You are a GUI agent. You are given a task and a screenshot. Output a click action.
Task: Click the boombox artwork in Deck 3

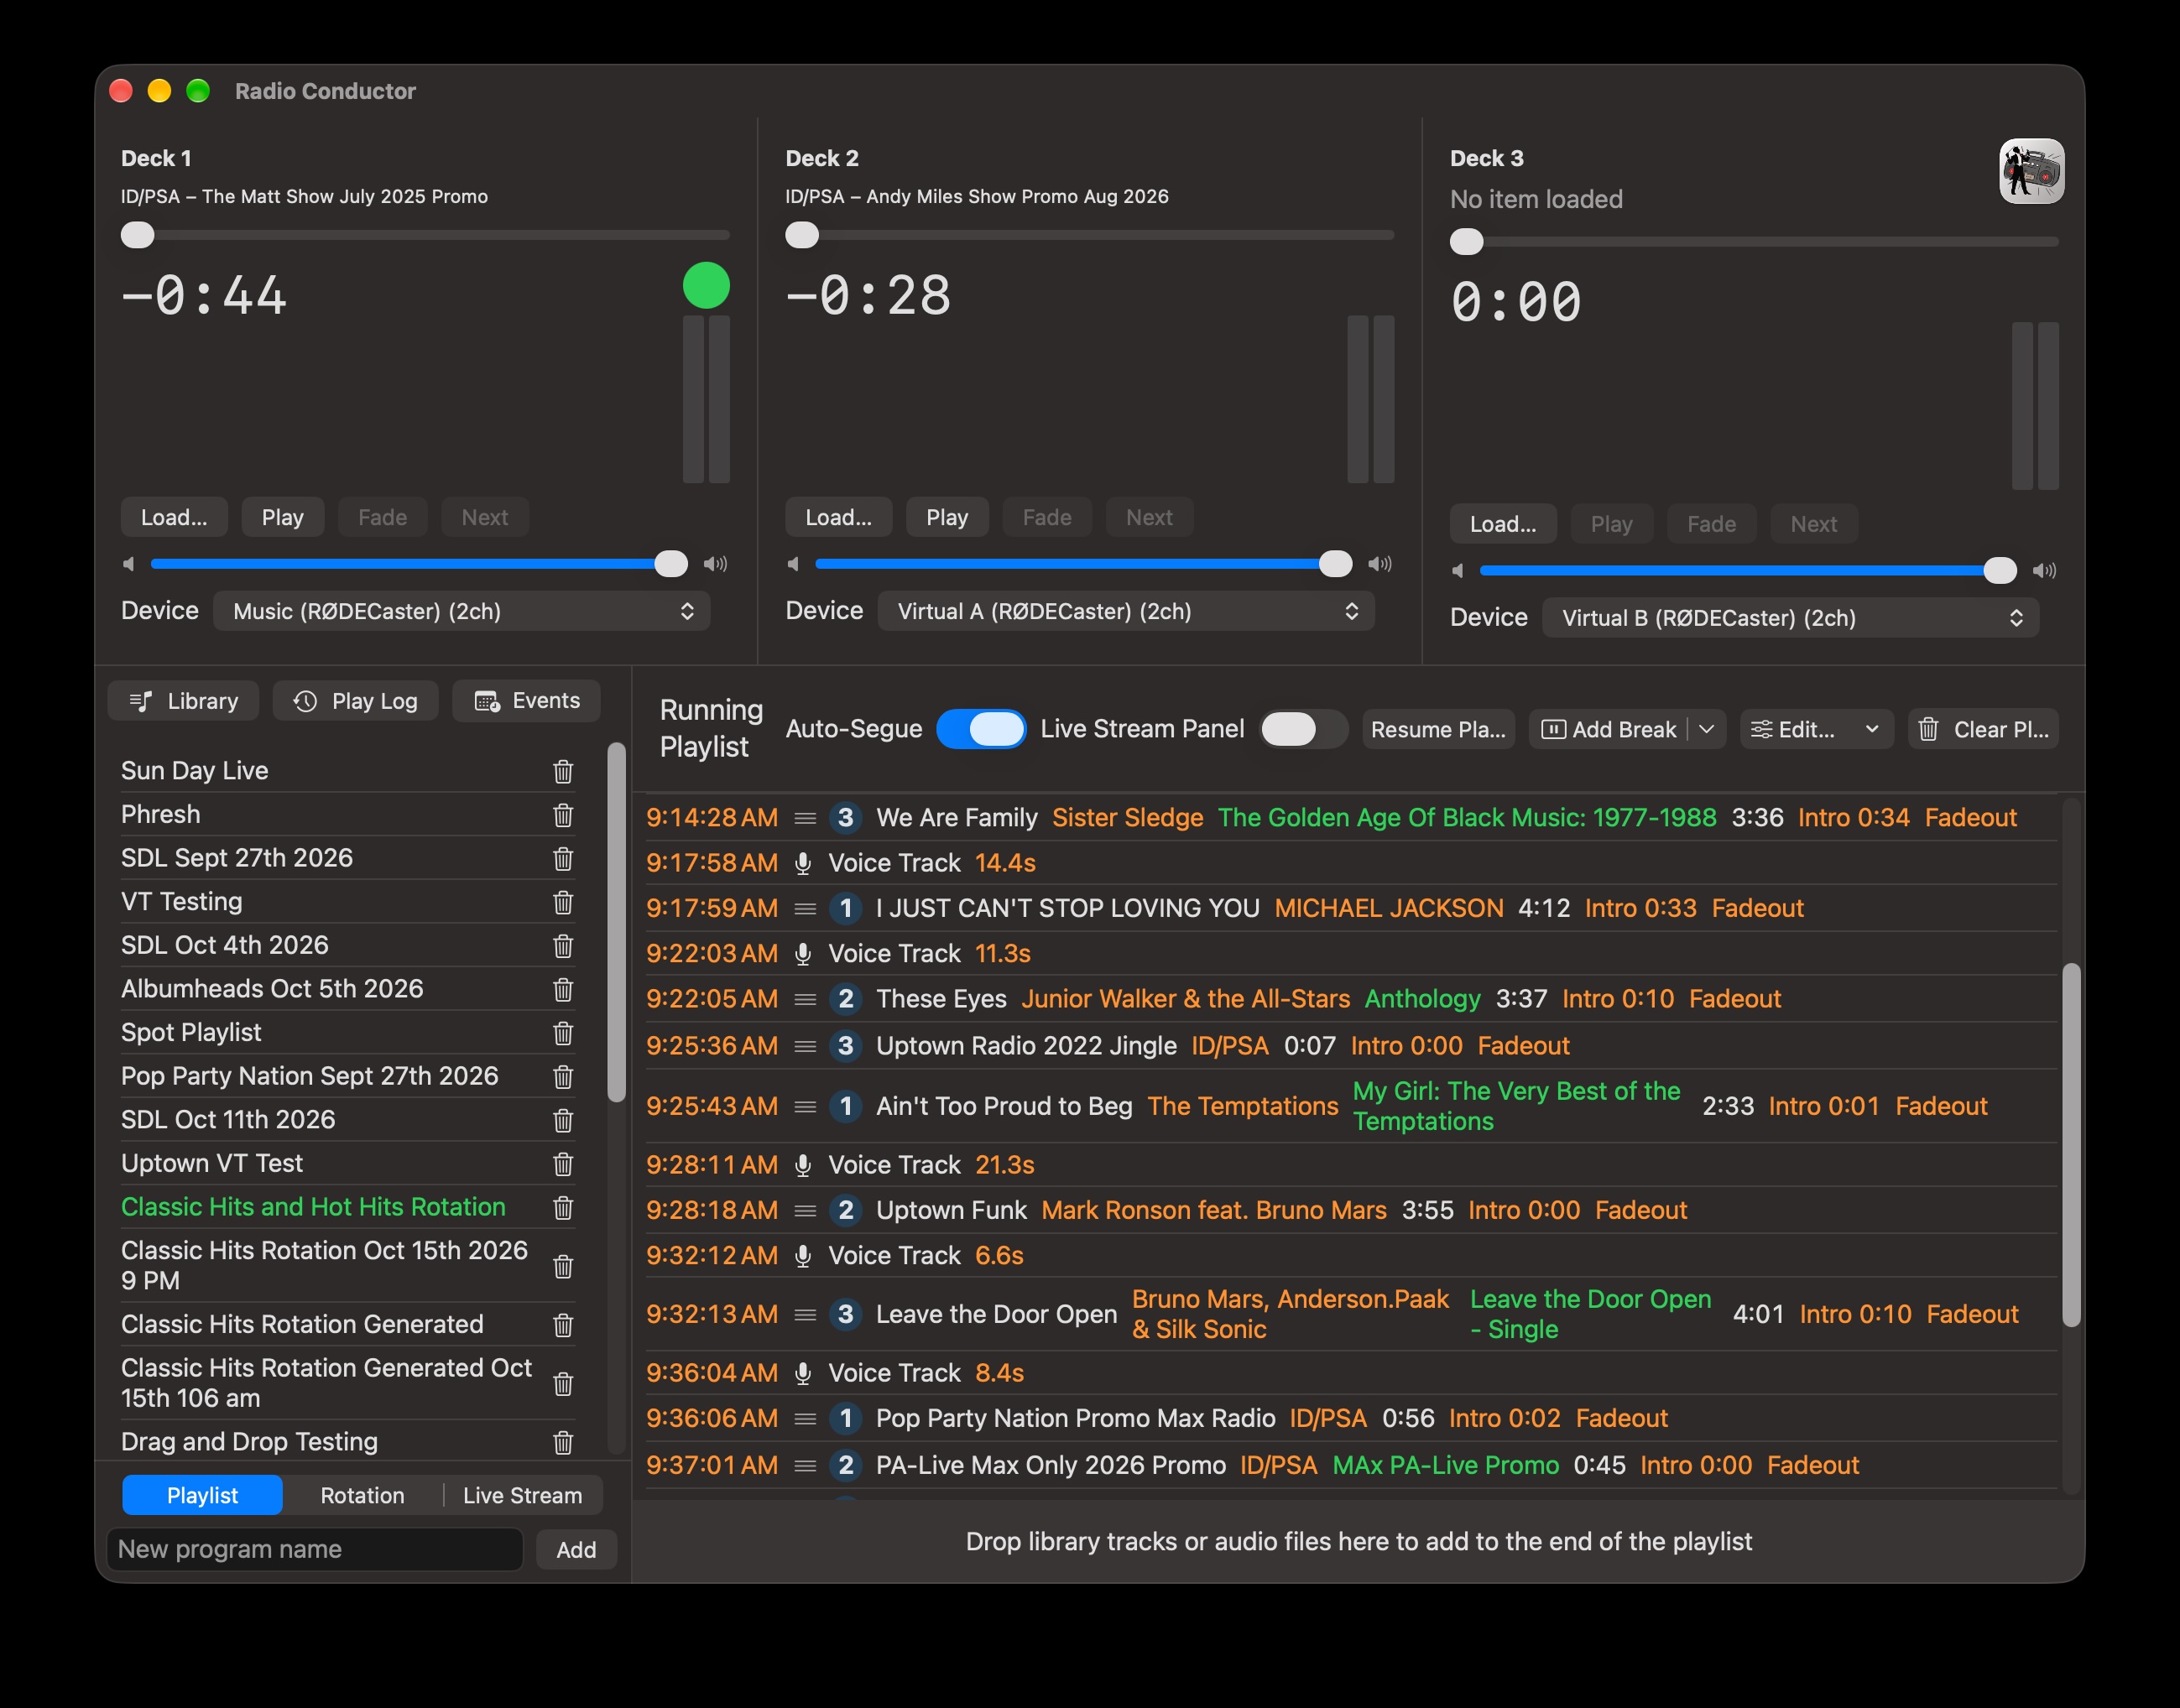coord(2031,171)
